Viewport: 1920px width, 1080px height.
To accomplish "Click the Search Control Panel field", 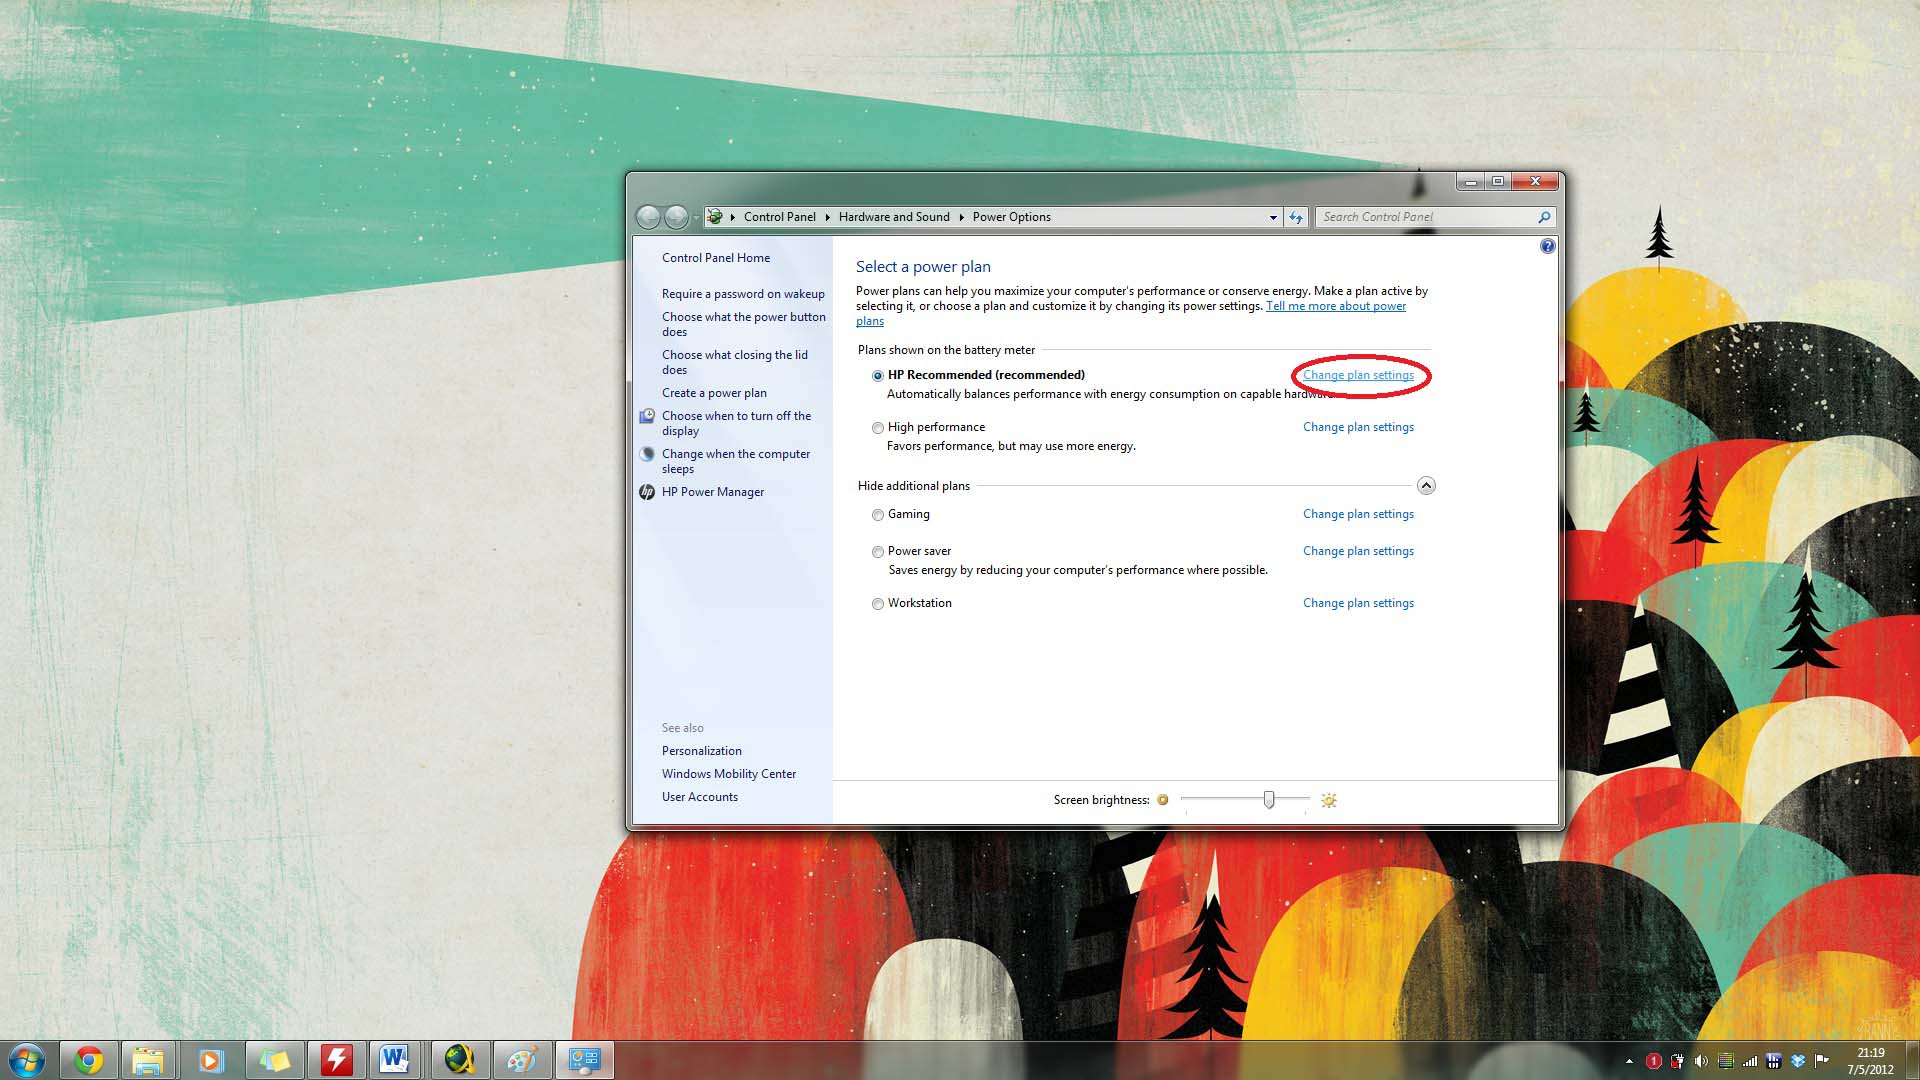I will (1425, 217).
